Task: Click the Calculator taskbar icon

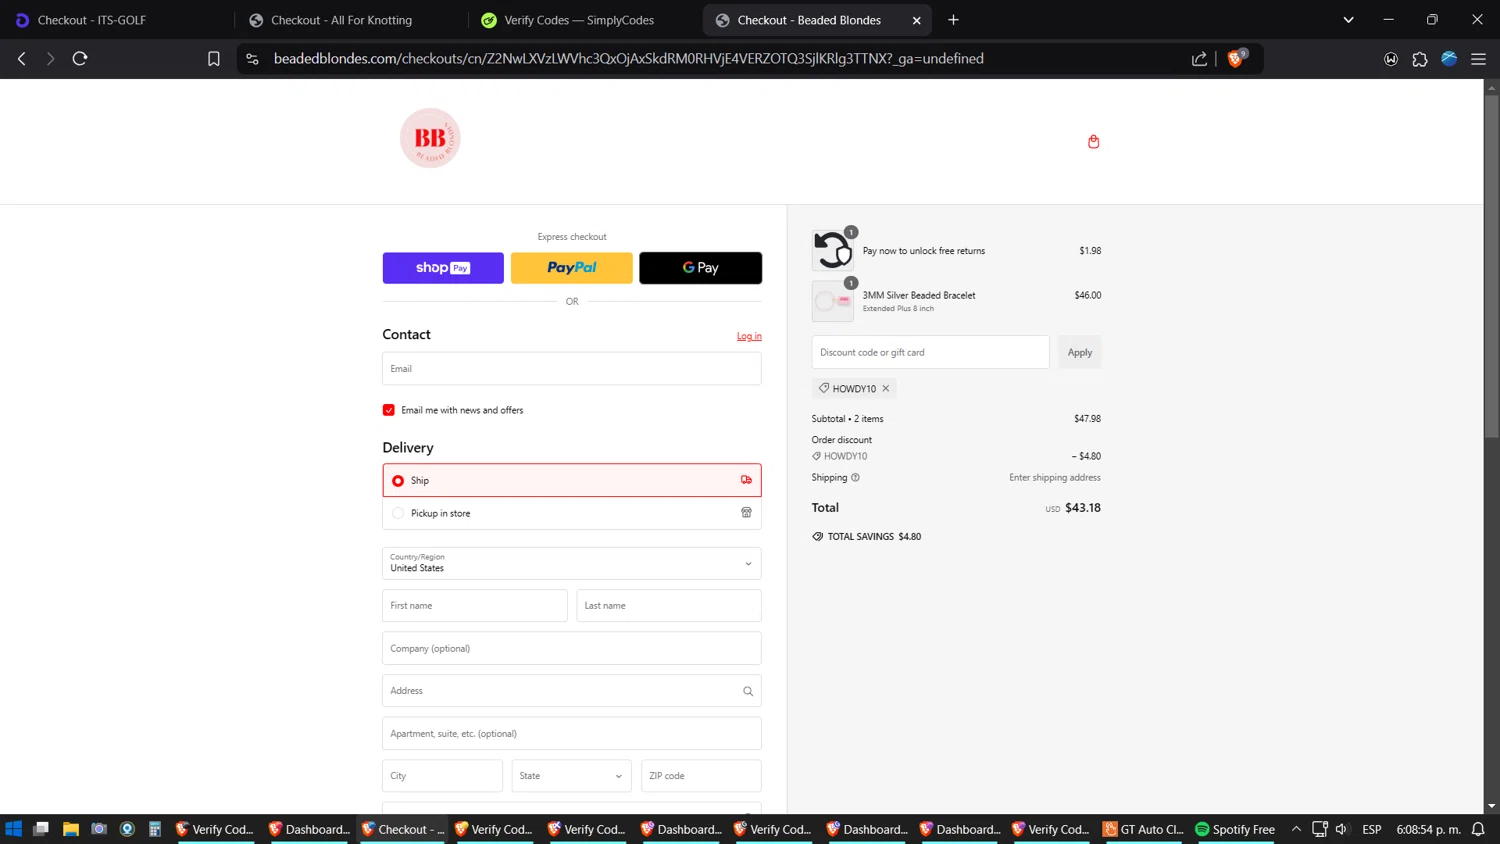Action: point(155,829)
